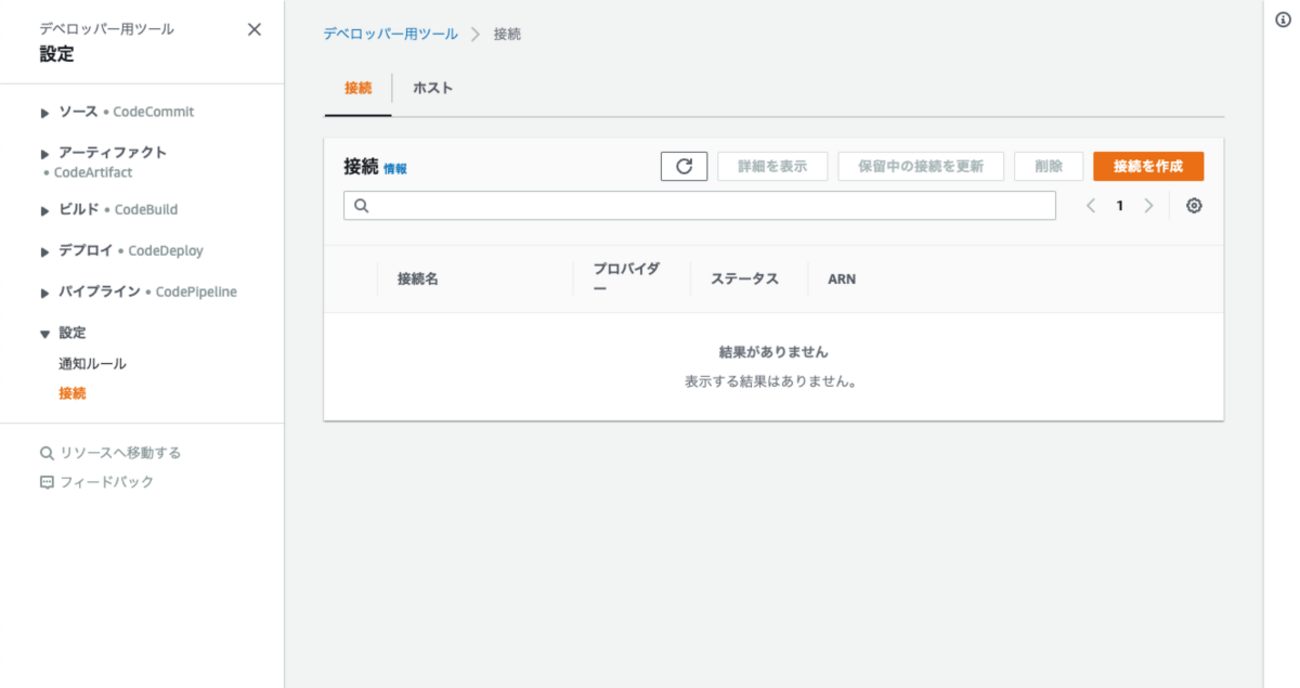
Task: Switch to the ホスト tab
Action: click(433, 88)
